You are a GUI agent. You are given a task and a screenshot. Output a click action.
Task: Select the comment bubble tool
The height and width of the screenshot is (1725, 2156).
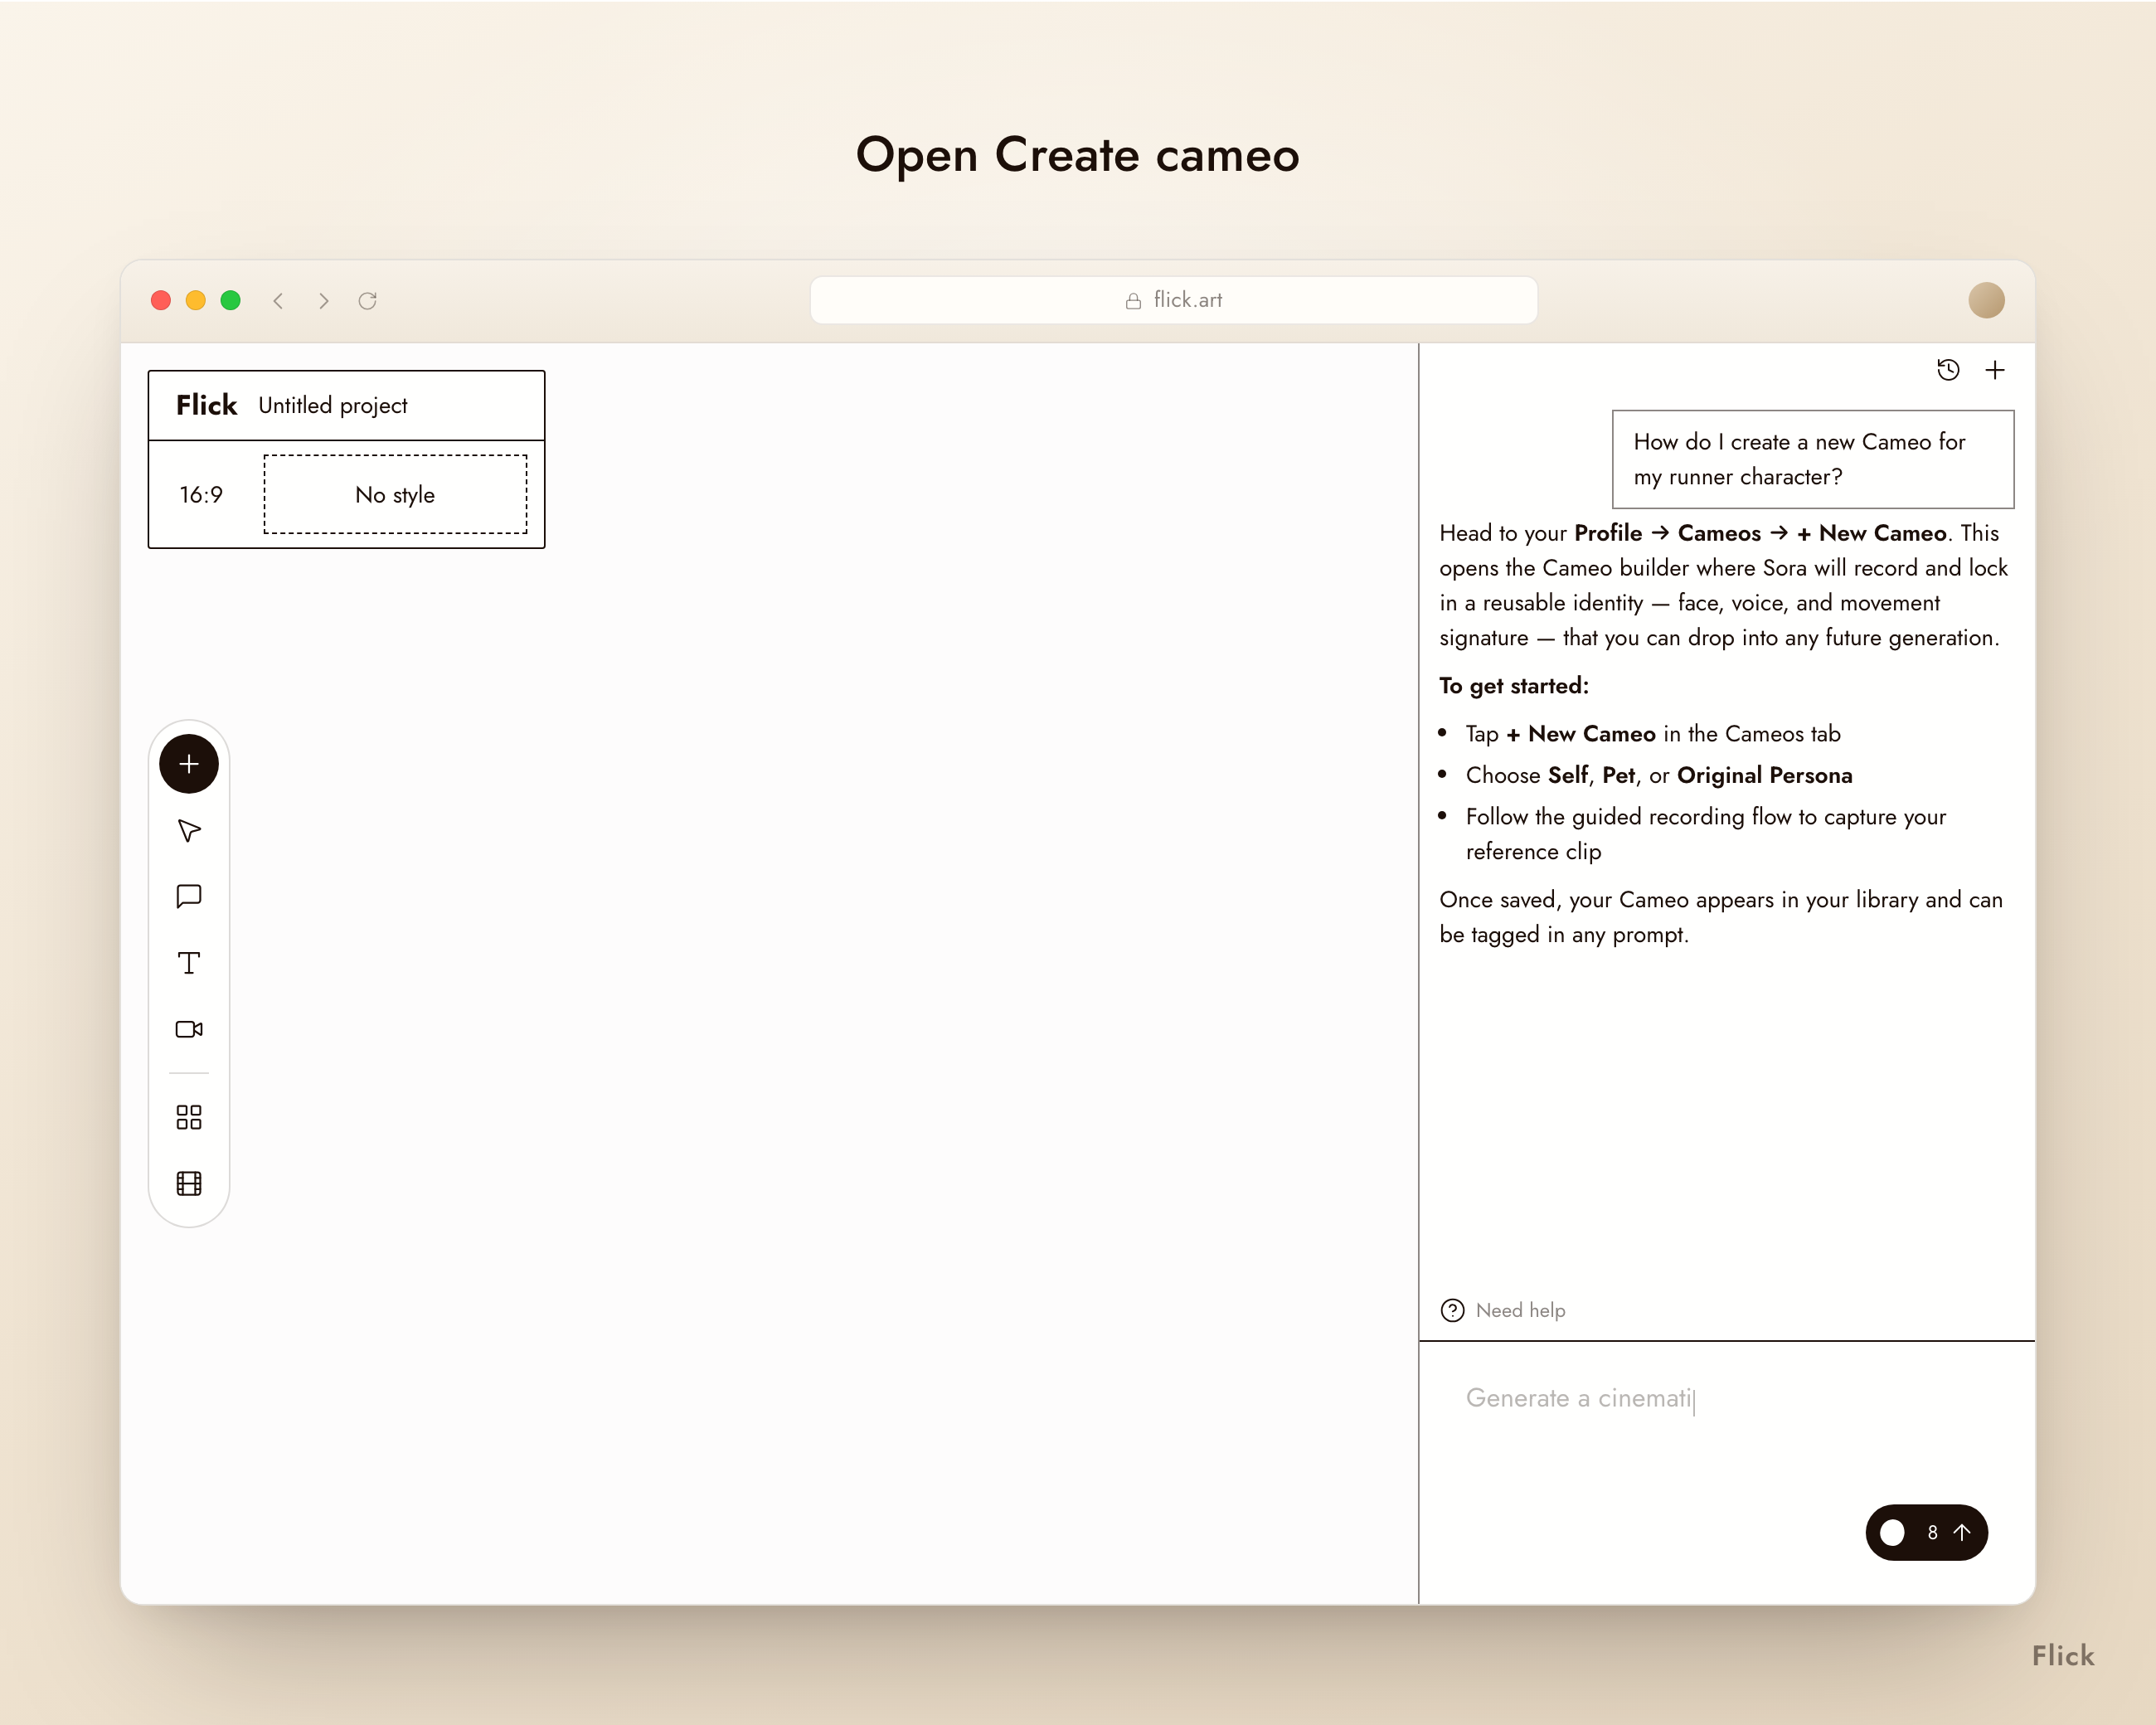pos(189,896)
